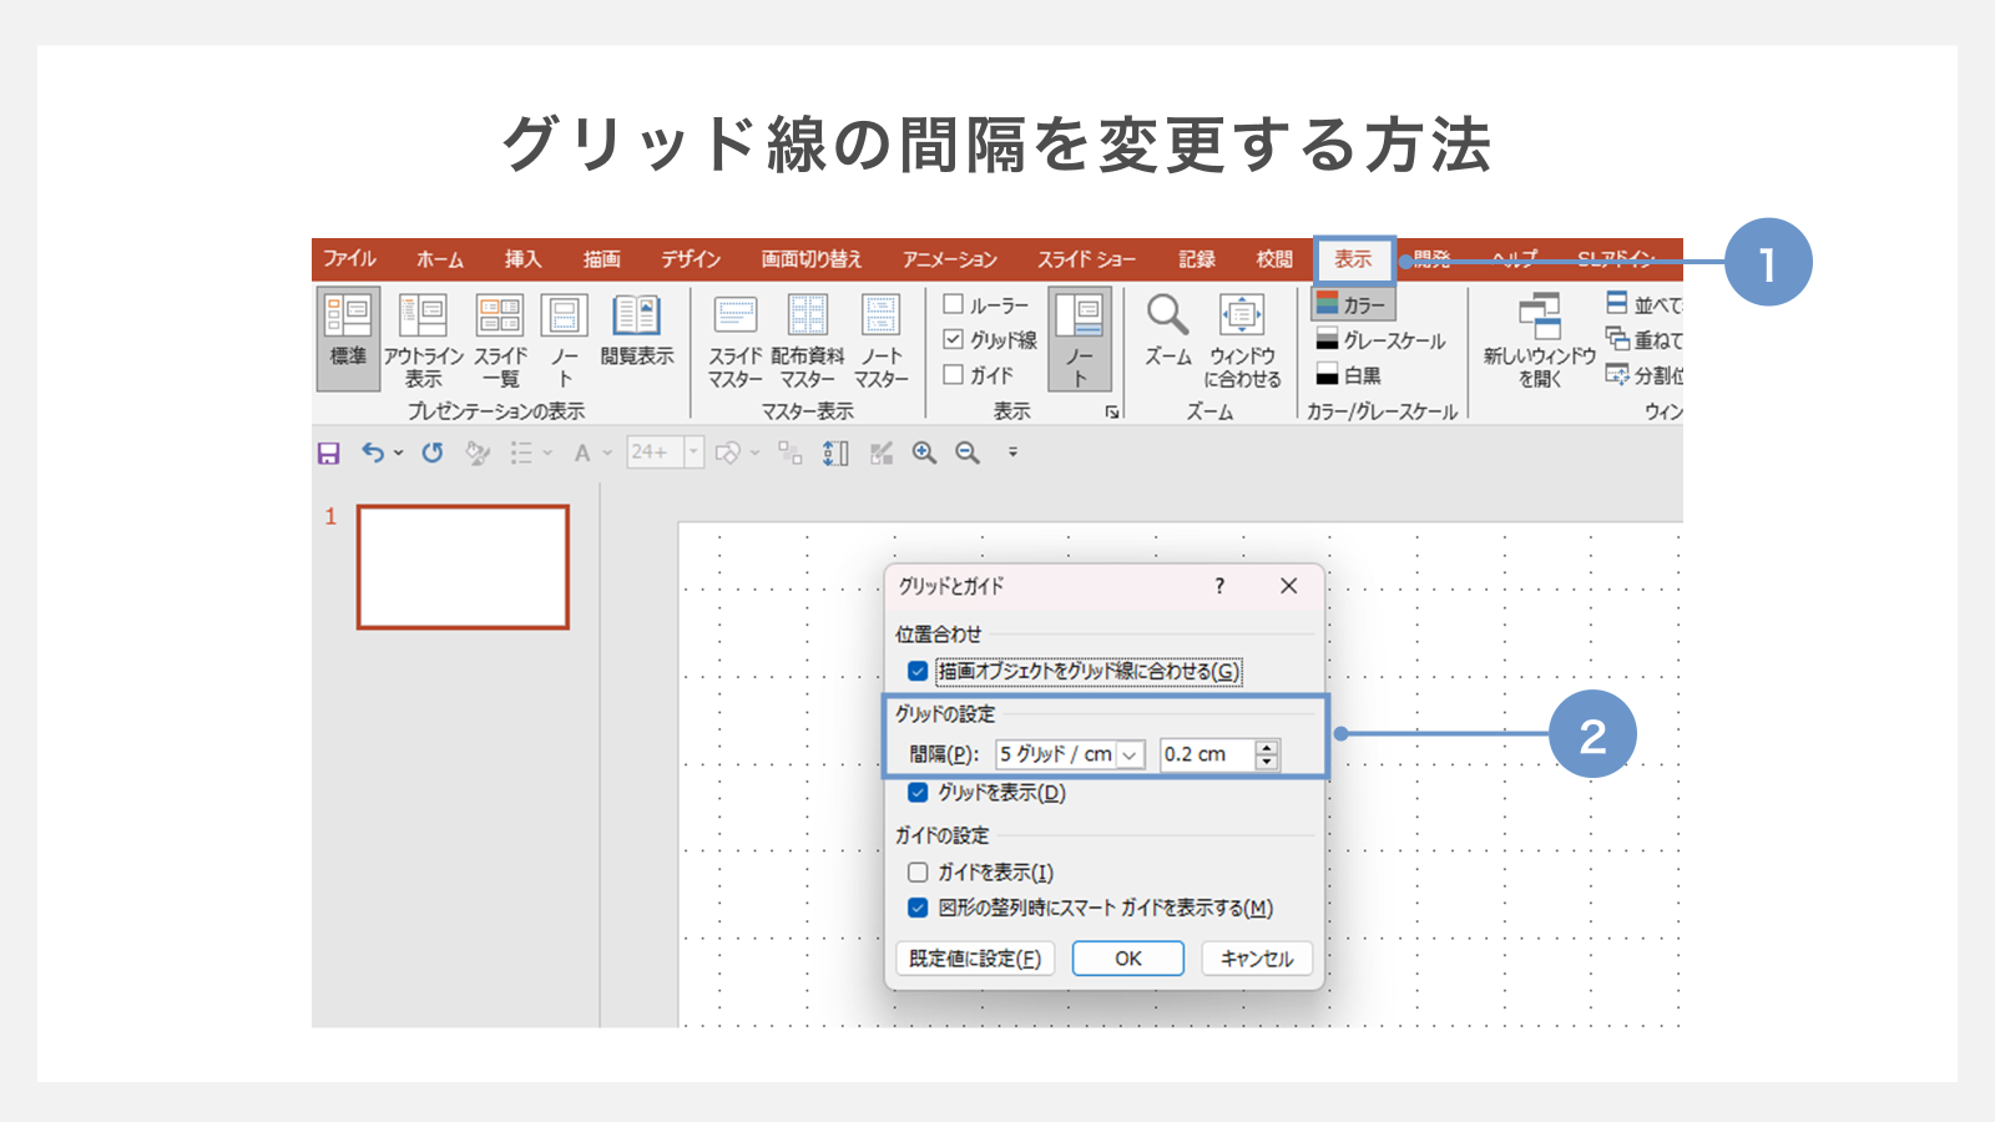Open the font size 24+ dropdown arrow
The image size is (1995, 1122).
point(693,452)
